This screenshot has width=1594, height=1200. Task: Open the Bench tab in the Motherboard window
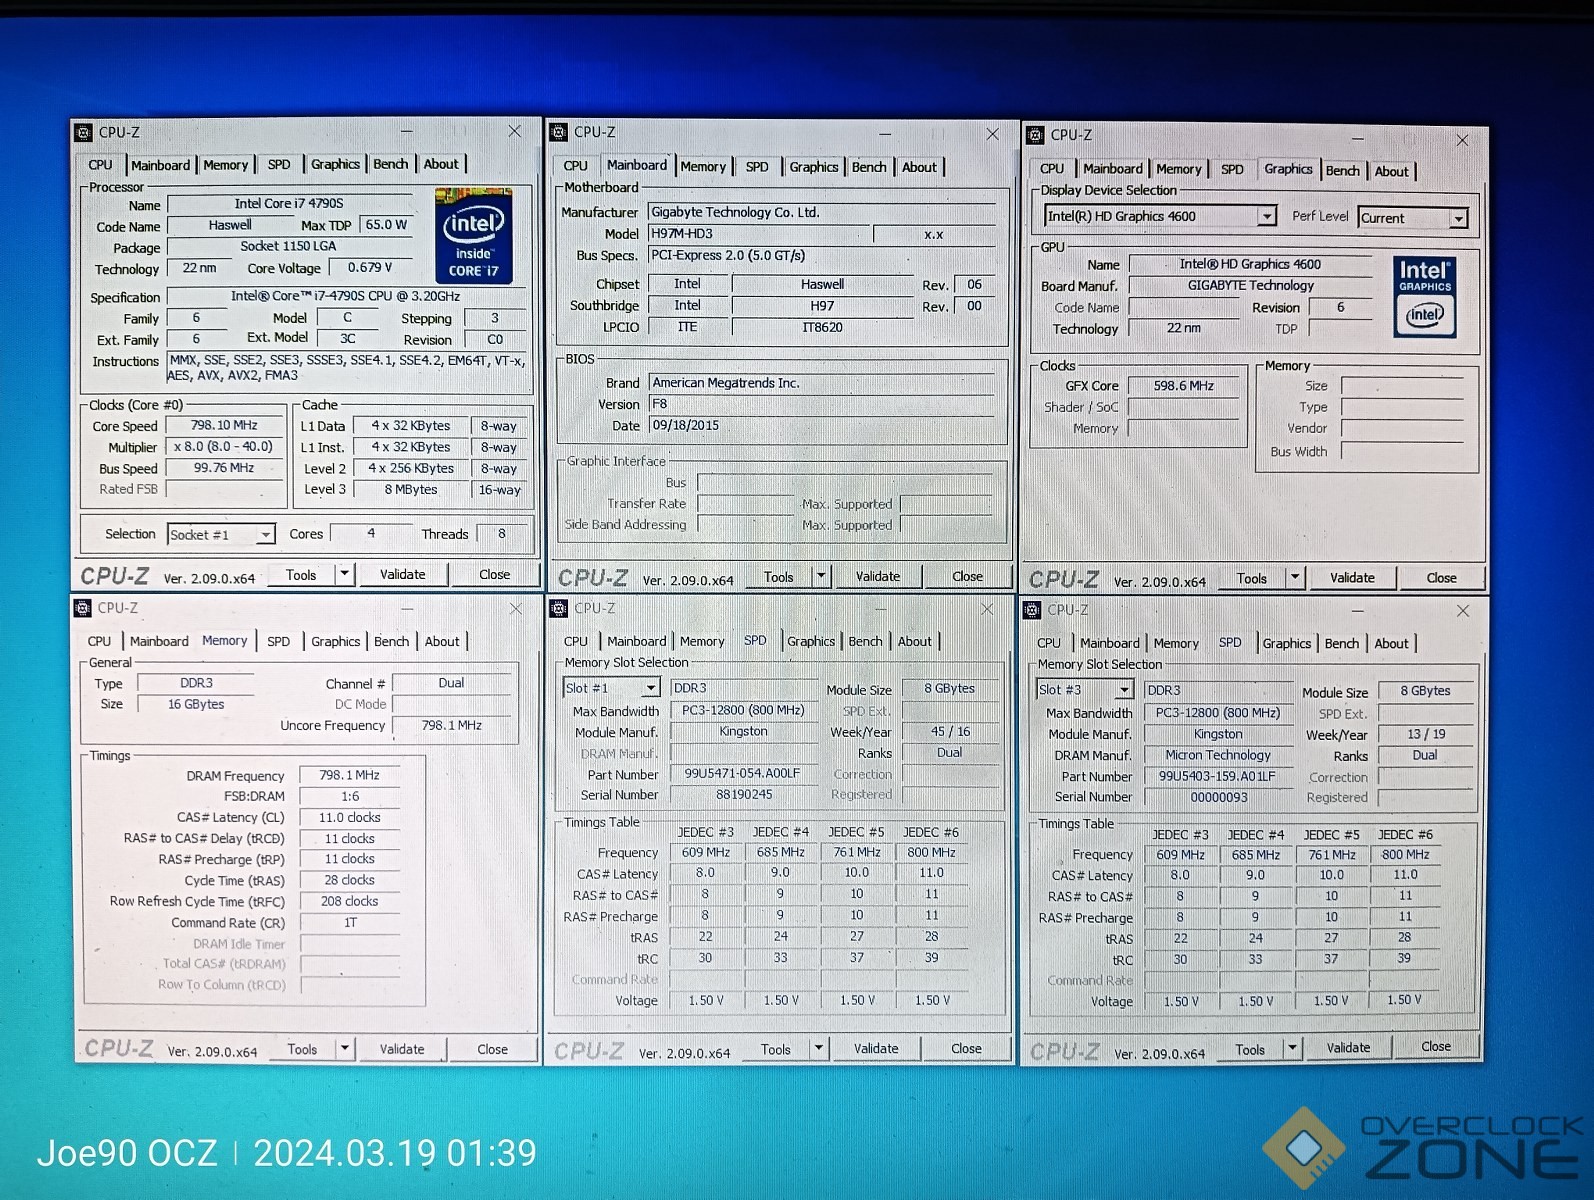point(869,167)
